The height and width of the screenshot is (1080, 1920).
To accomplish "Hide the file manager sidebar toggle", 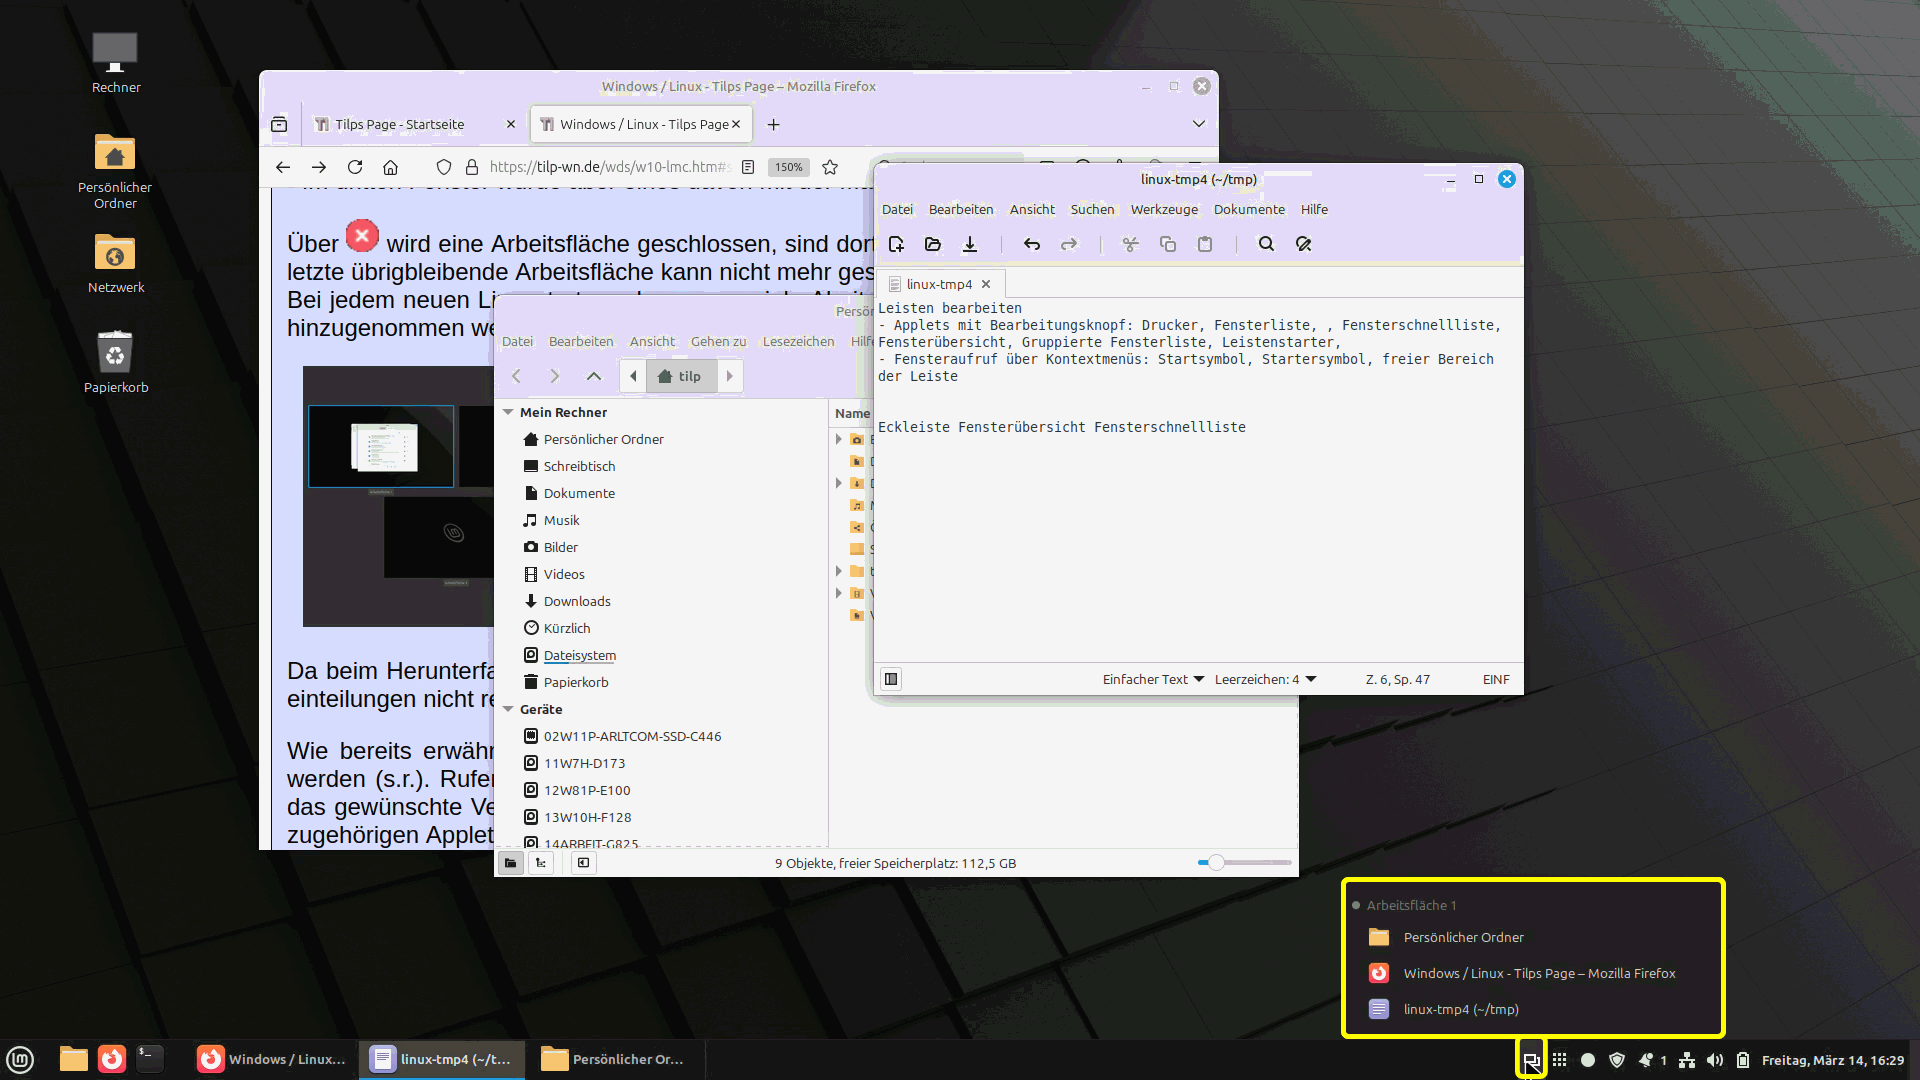I will coord(584,863).
